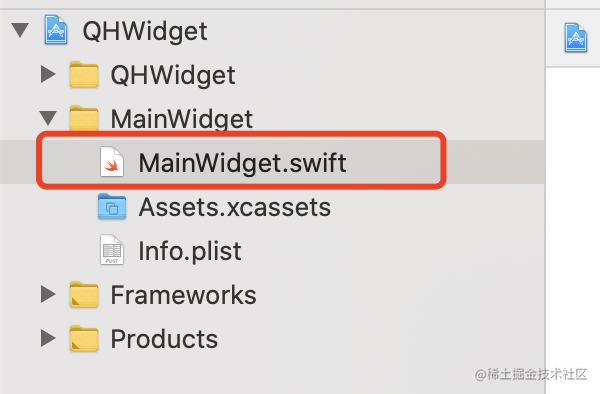Screen dimensions: 600x394
Task: Click the project icon in editor header
Action: (x=576, y=37)
